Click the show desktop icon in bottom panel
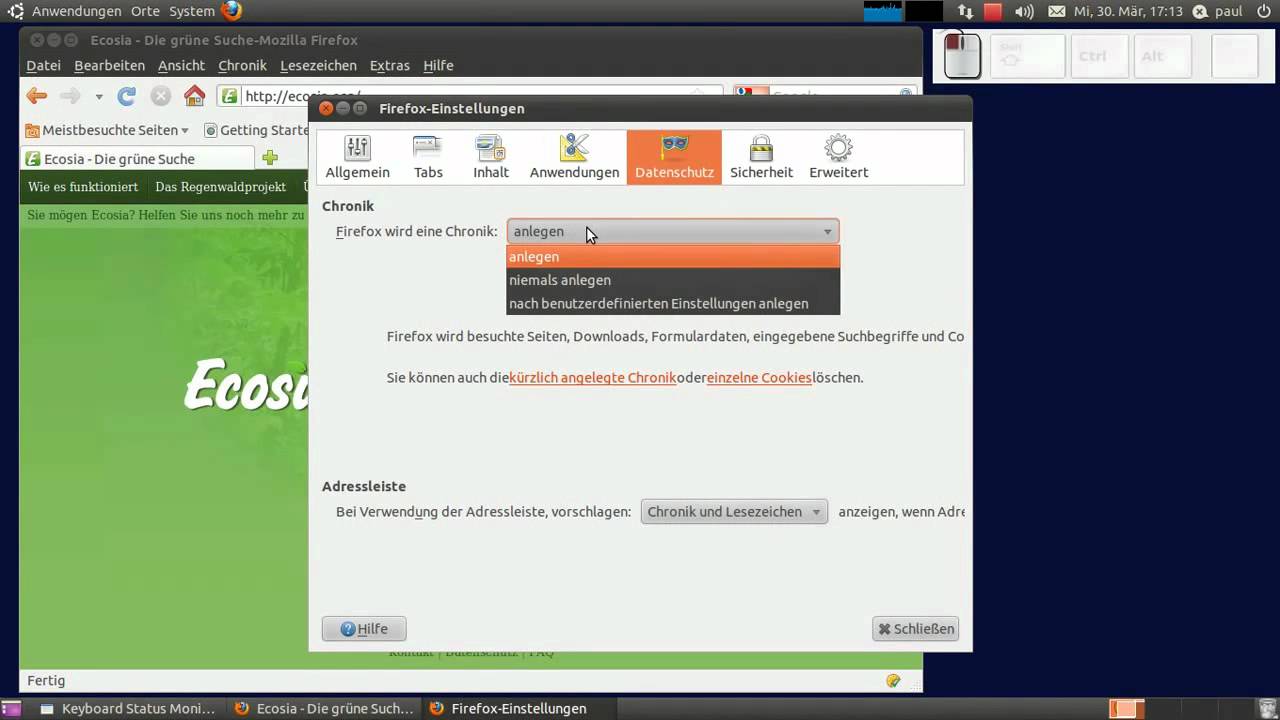The image size is (1280, 720). (11, 708)
